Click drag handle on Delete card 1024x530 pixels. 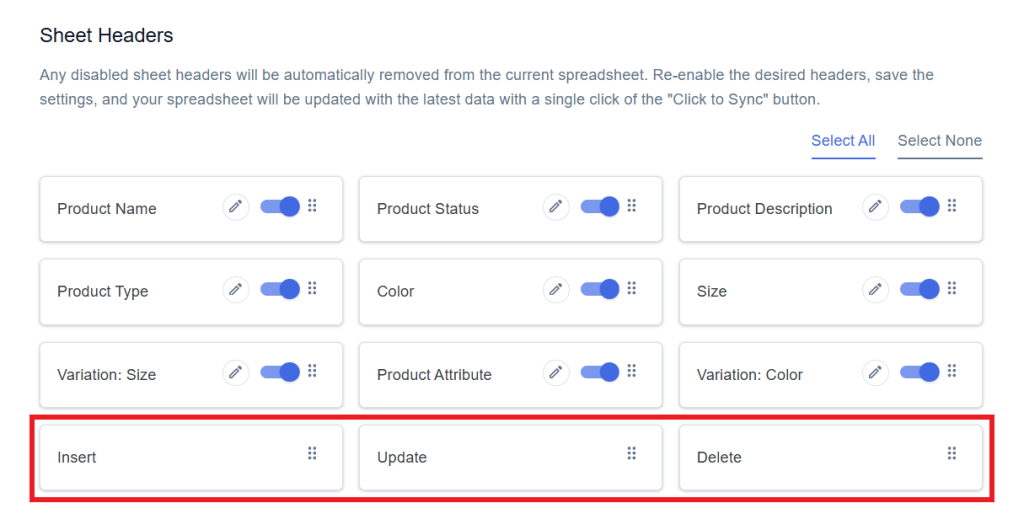(952, 453)
